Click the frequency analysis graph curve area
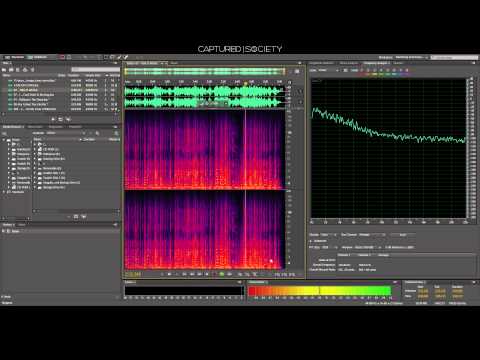Image resolution: width=480 pixels, height=360 pixels. click(x=389, y=148)
